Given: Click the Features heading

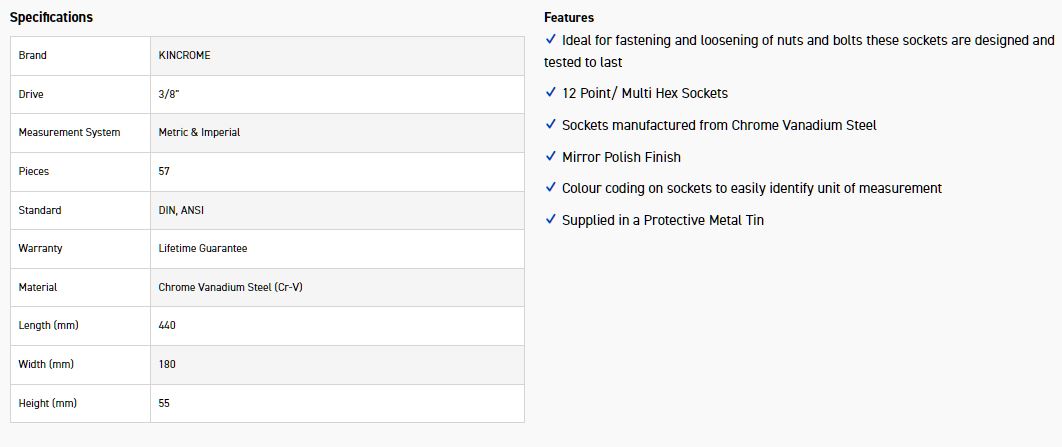Looking at the screenshot, I should (x=569, y=17).
